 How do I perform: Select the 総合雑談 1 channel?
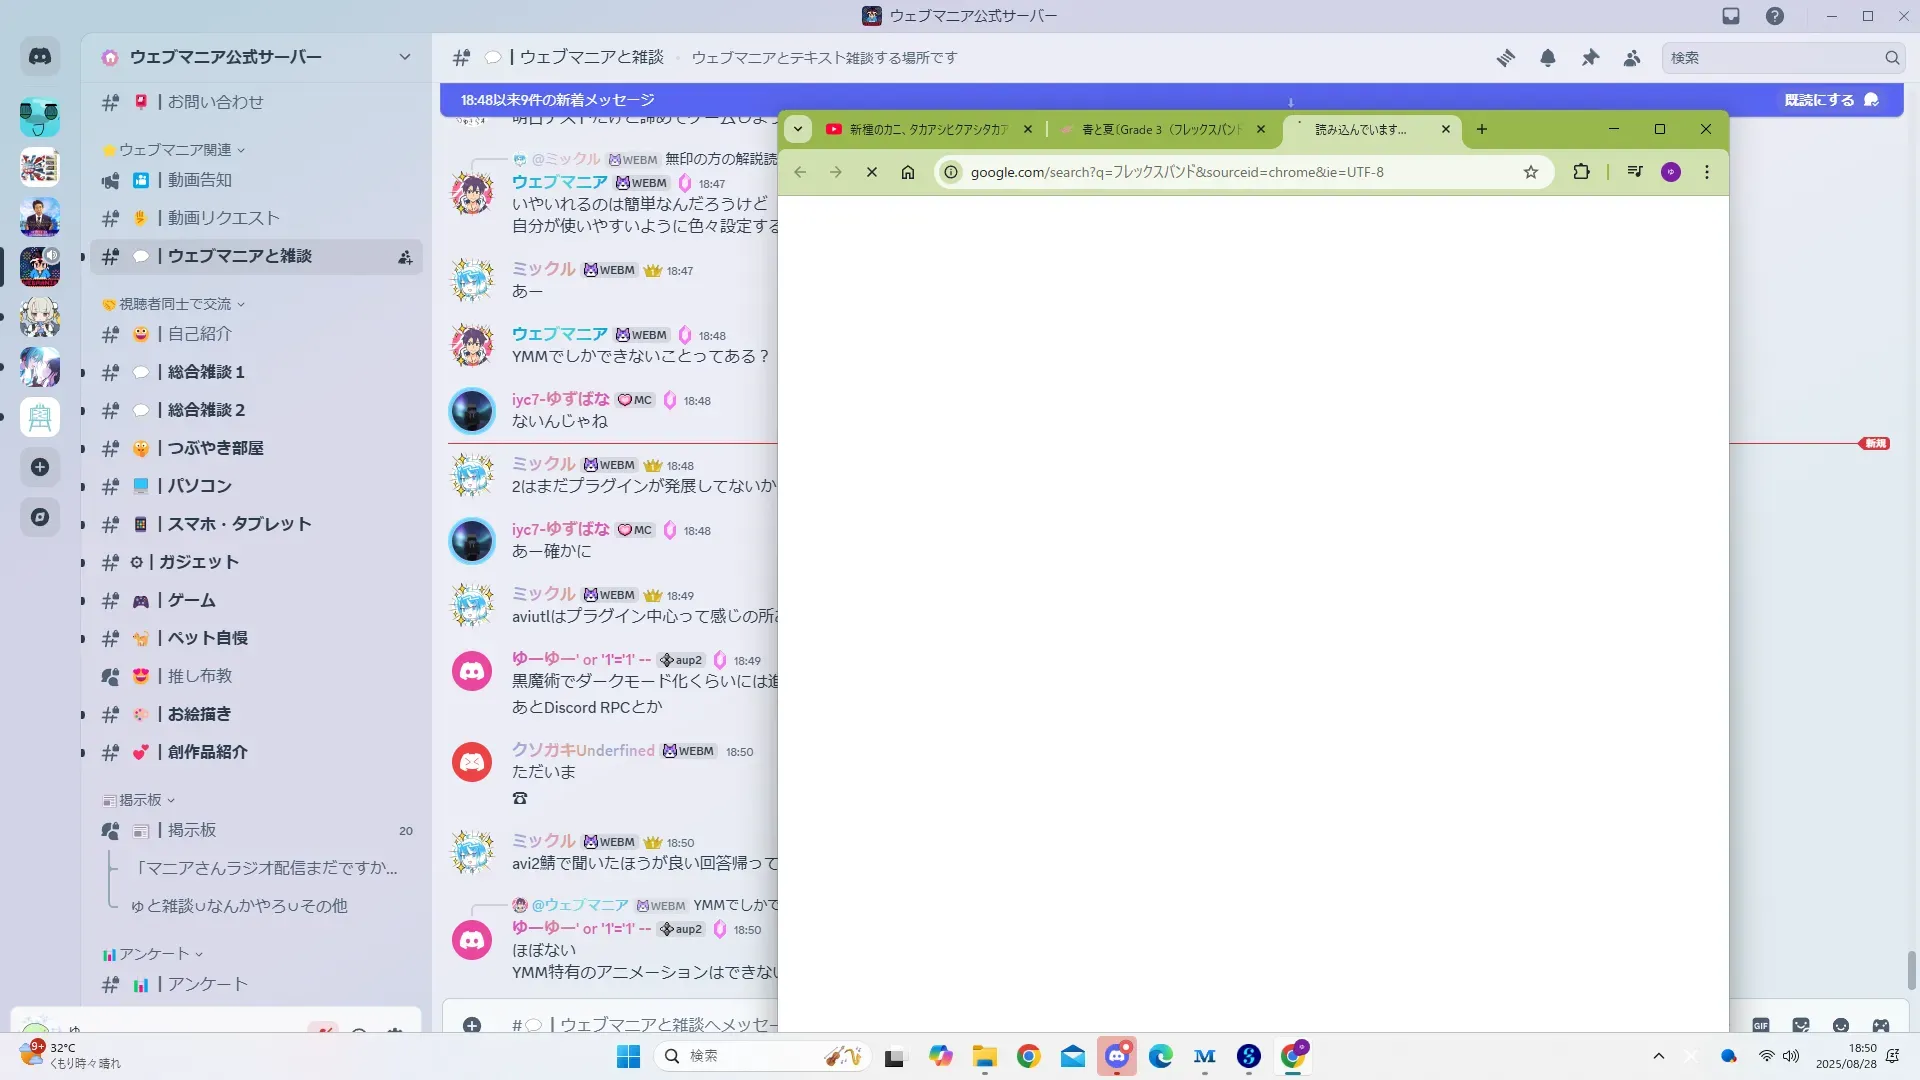[206, 372]
